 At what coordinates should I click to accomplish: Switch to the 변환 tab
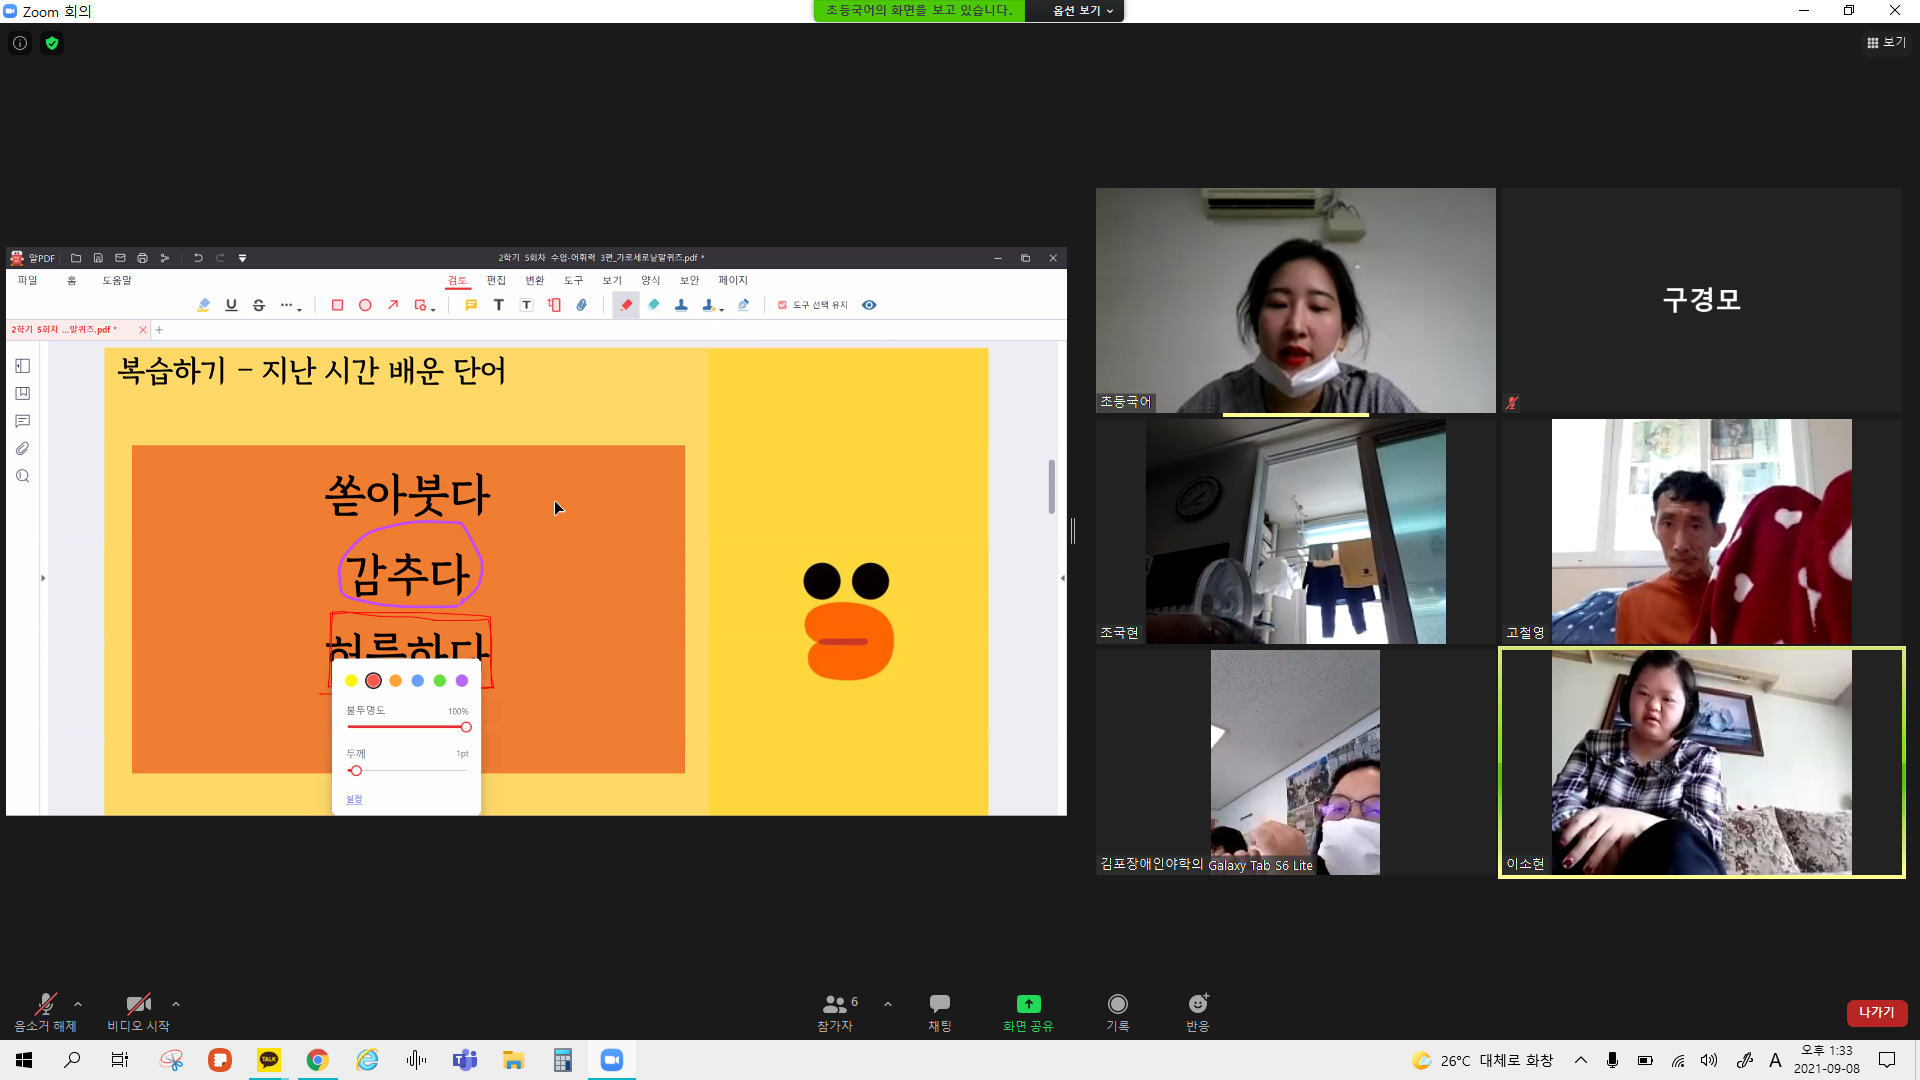[x=535, y=281]
